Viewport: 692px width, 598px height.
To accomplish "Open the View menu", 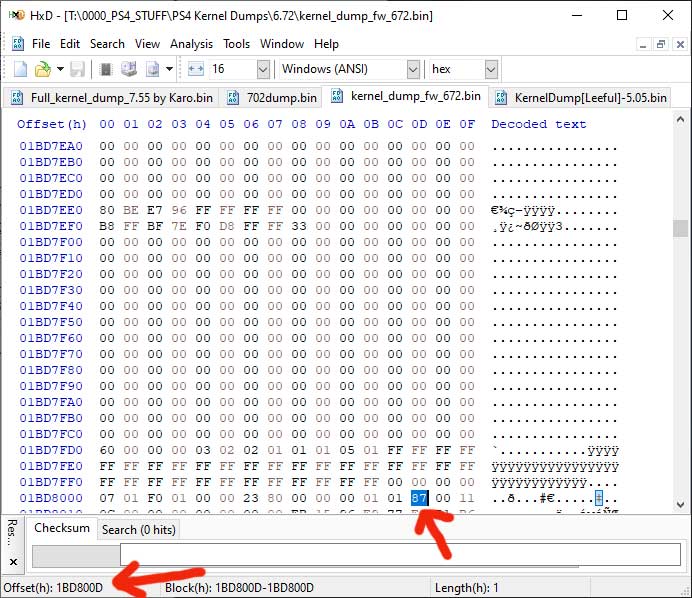I will pos(147,44).
